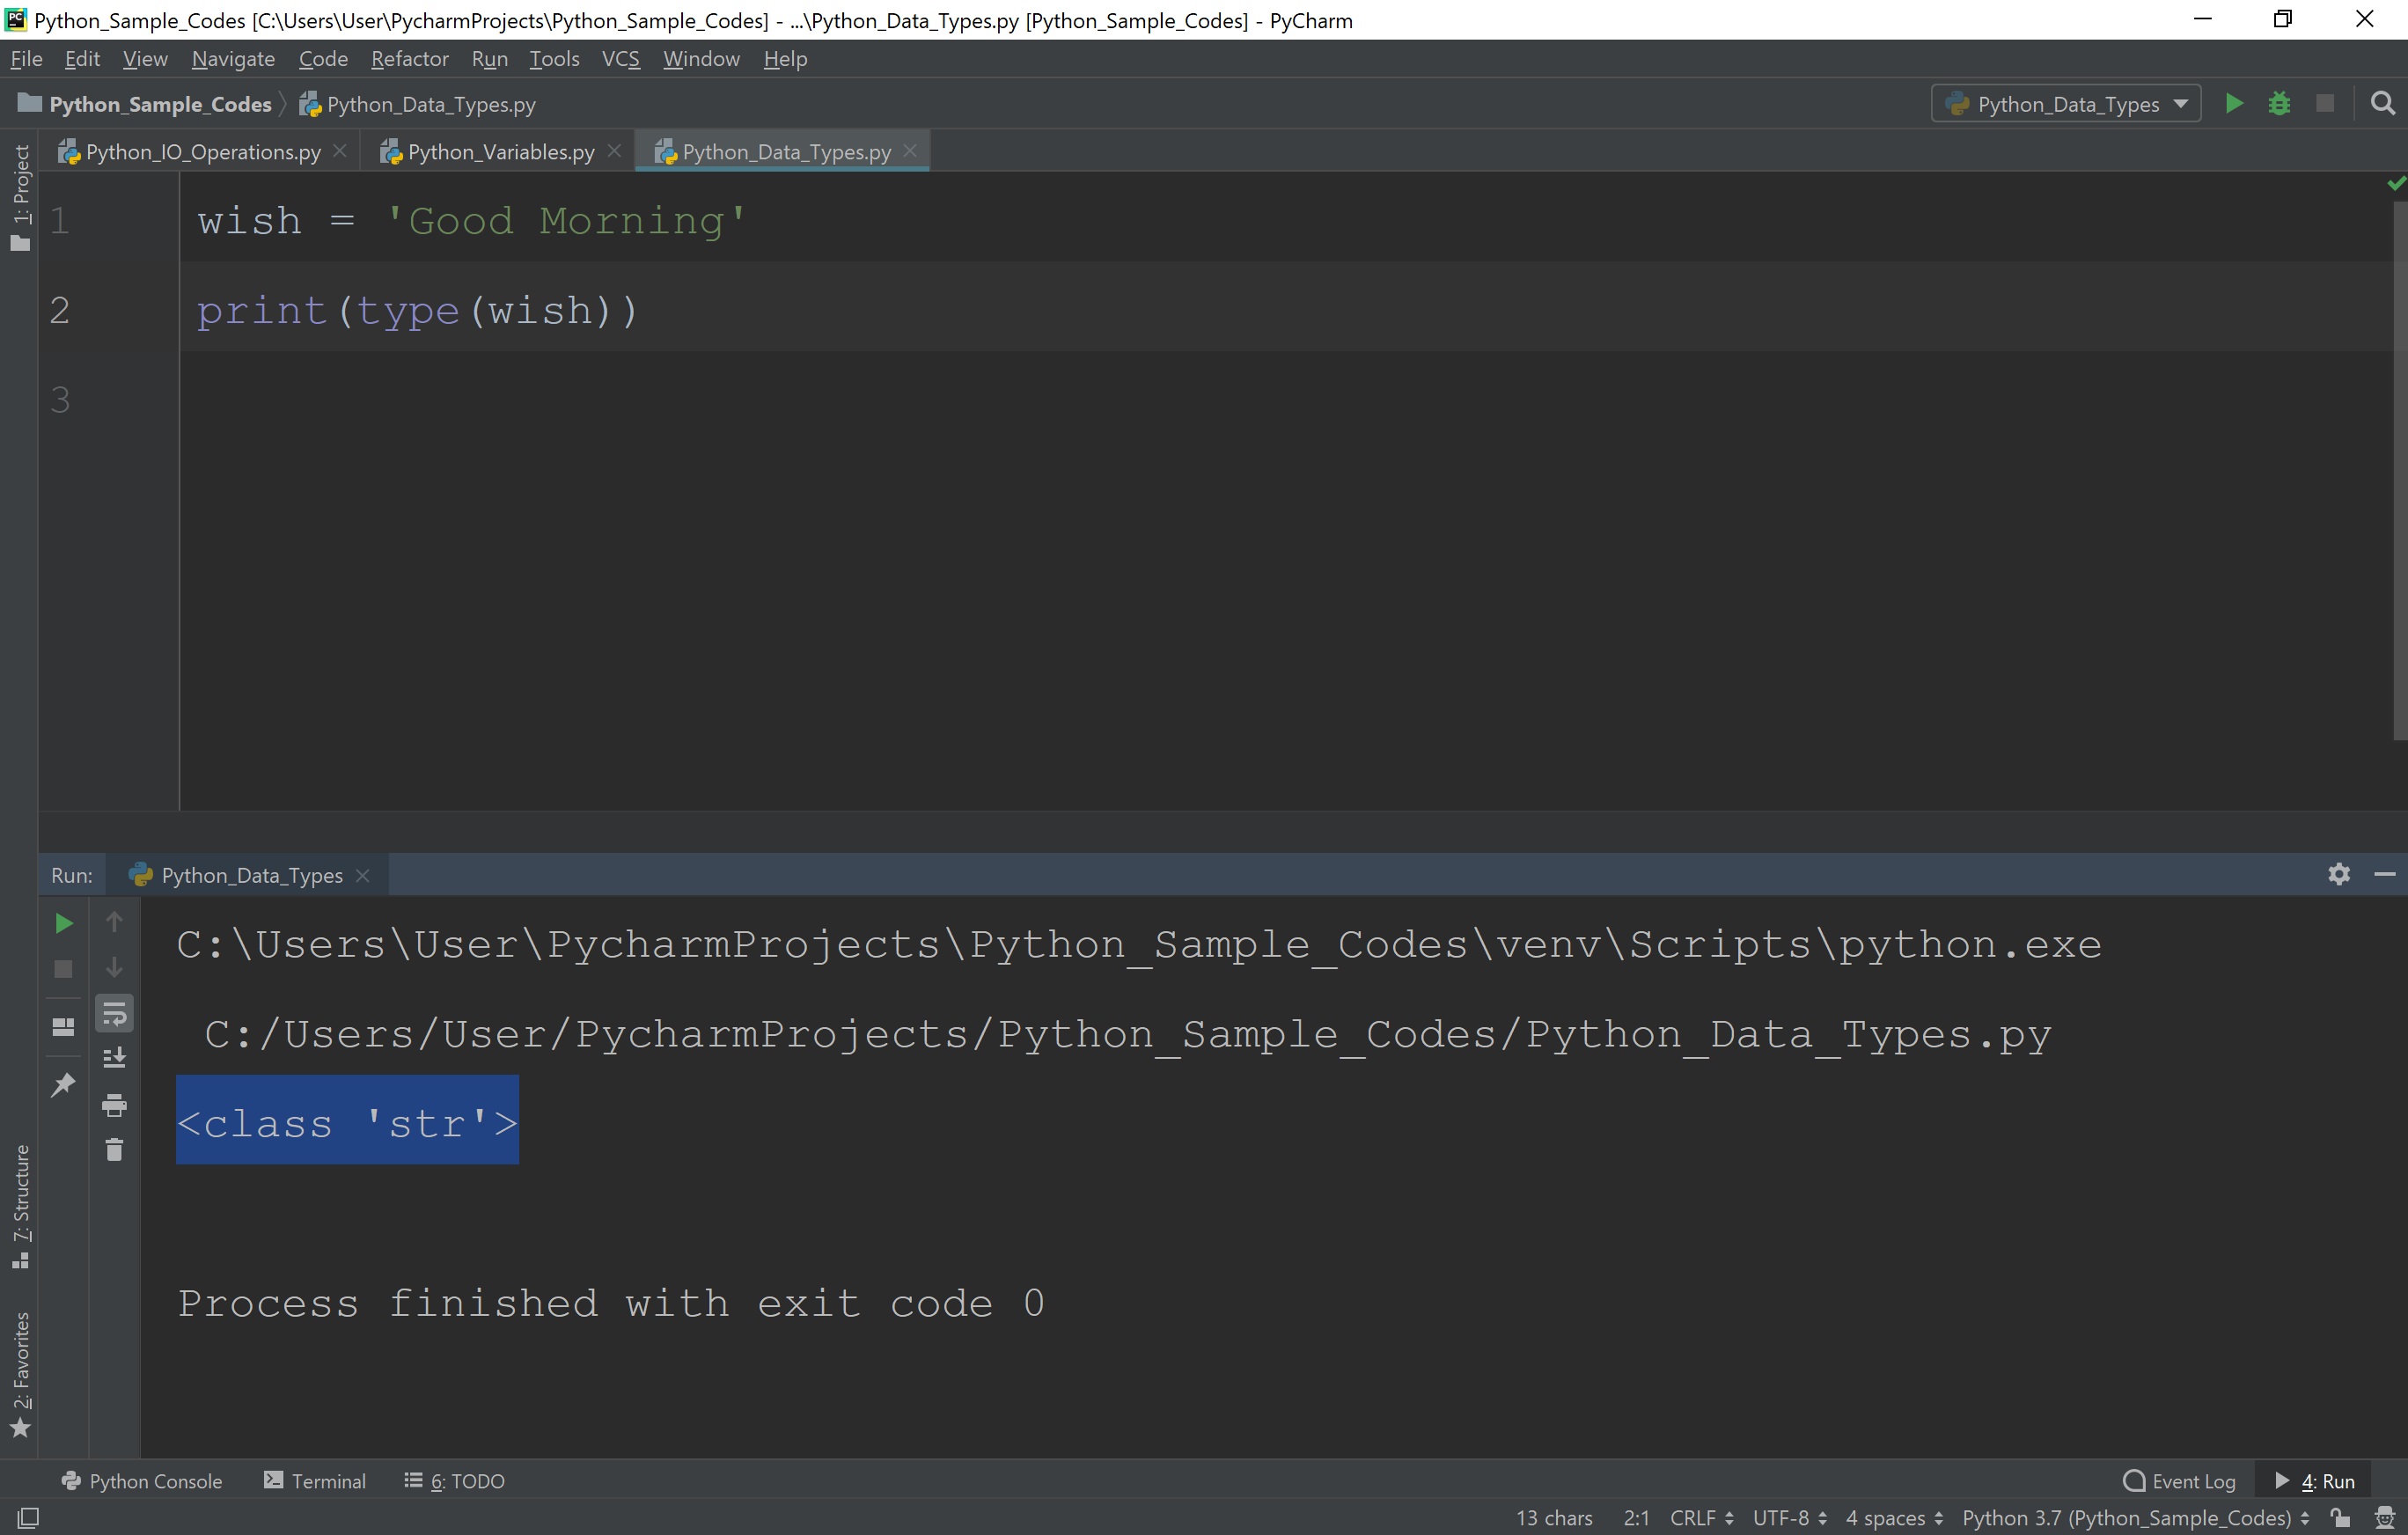This screenshot has width=2408, height=1535.
Task: Open Run tool window settings gear icon
Action: pos(2339,874)
